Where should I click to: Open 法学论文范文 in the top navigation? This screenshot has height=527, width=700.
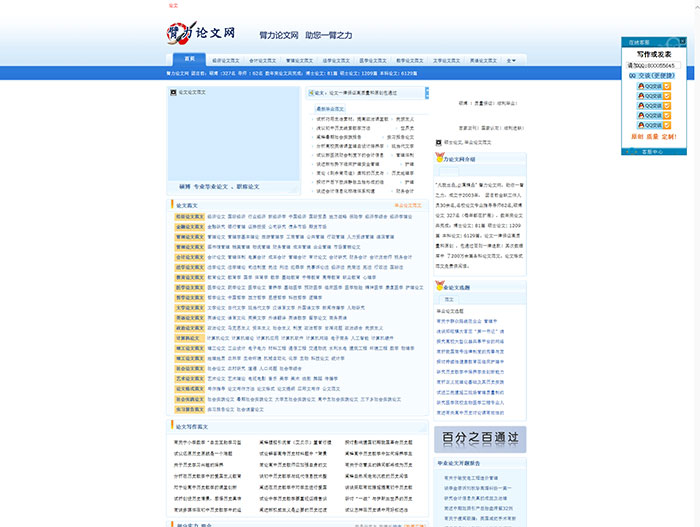336,61
